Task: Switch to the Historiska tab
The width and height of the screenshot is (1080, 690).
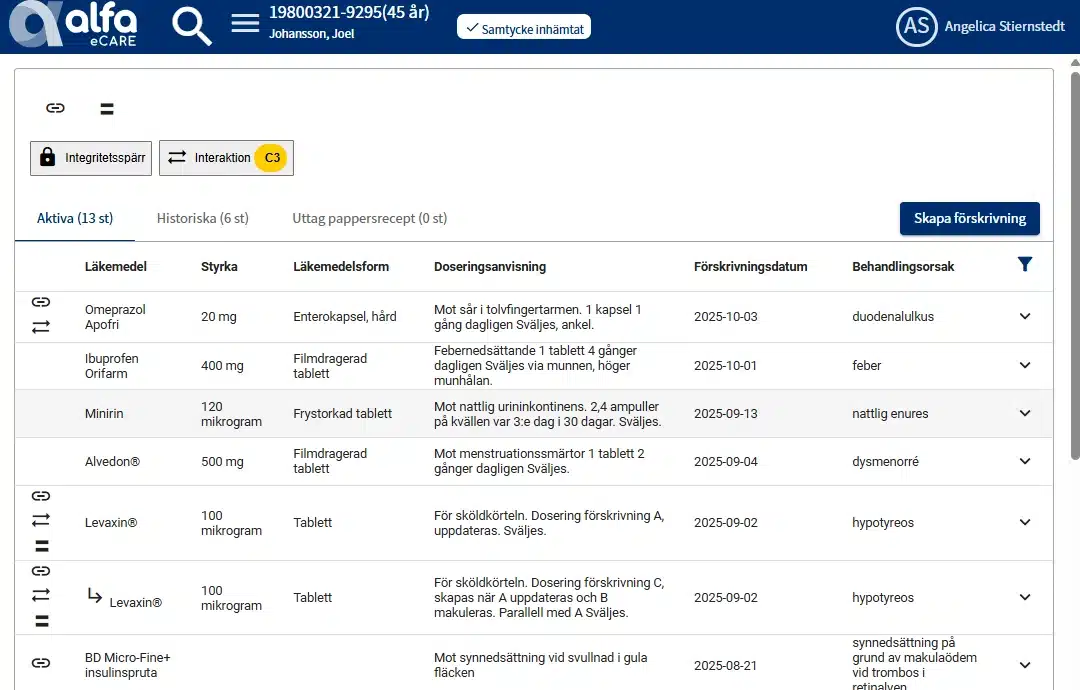Action: 202,218
